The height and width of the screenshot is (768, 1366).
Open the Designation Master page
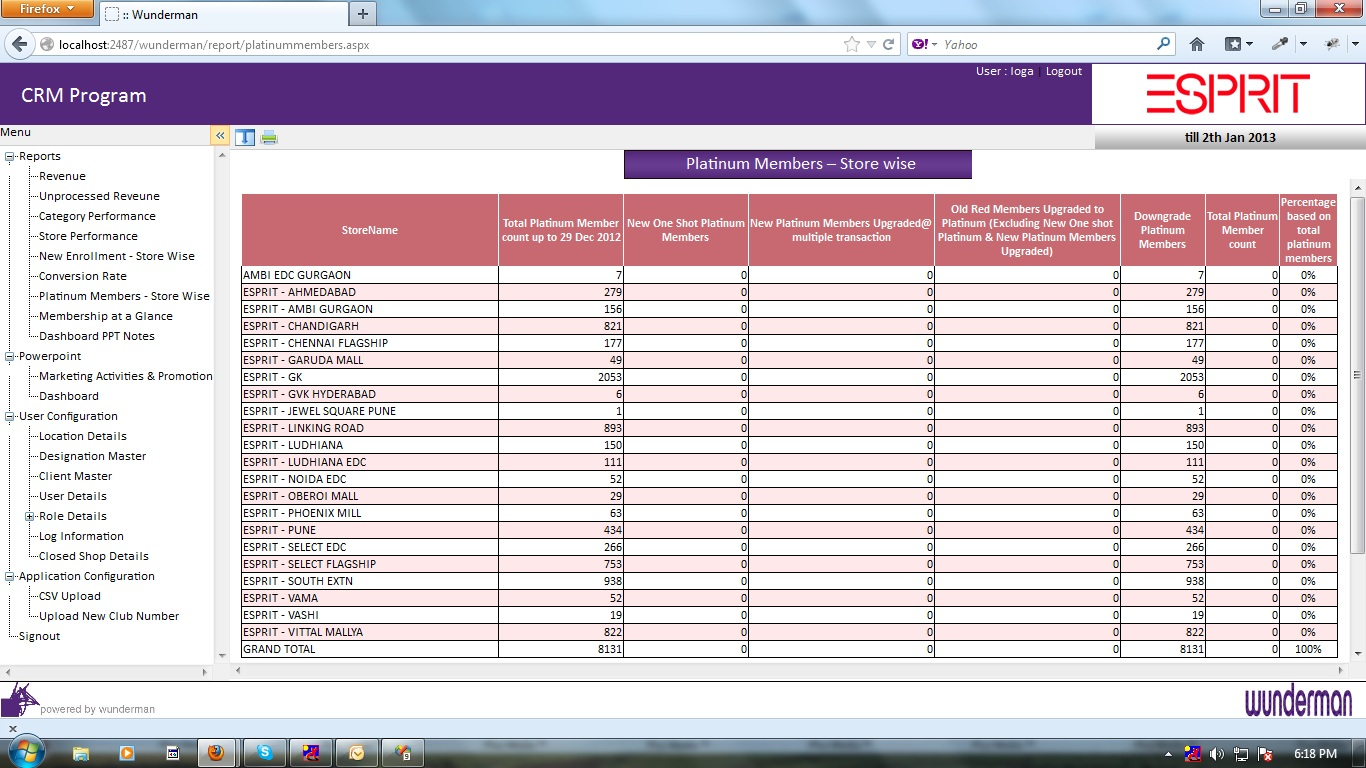pyautogui.click(x=92, y=456)
